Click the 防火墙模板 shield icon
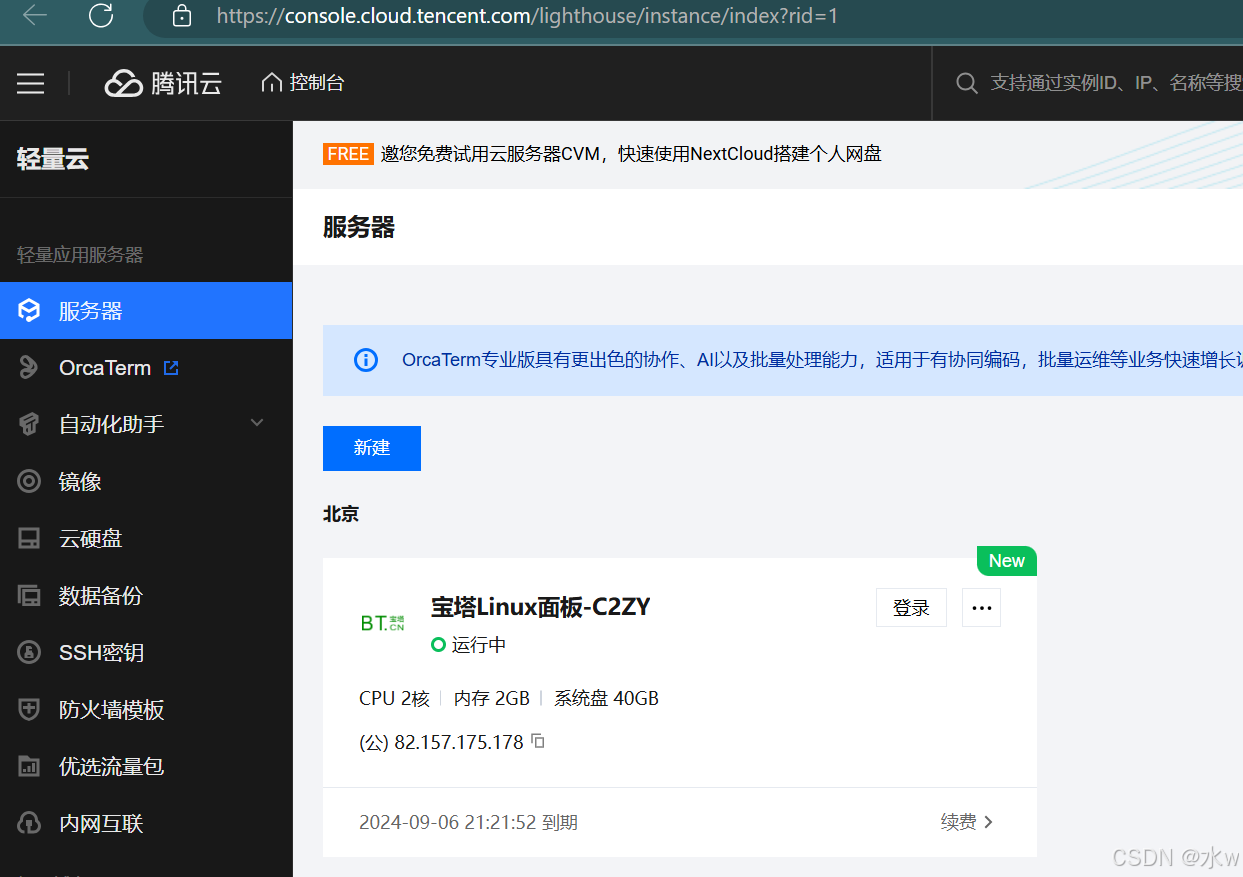The width and height of the screenshot is (1243, 877). pyautogui.click(x=29, y=710)
